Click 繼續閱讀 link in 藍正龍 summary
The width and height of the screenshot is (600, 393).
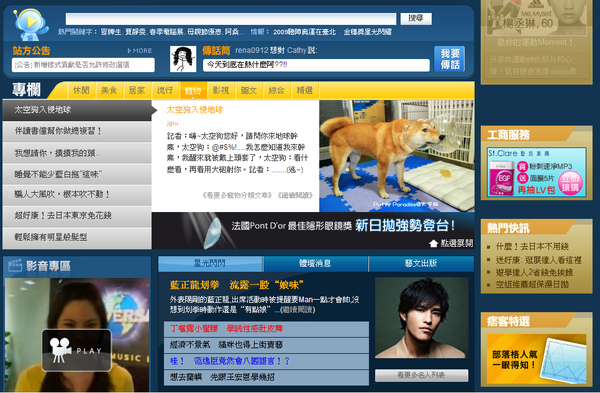(x=298, y=310)
